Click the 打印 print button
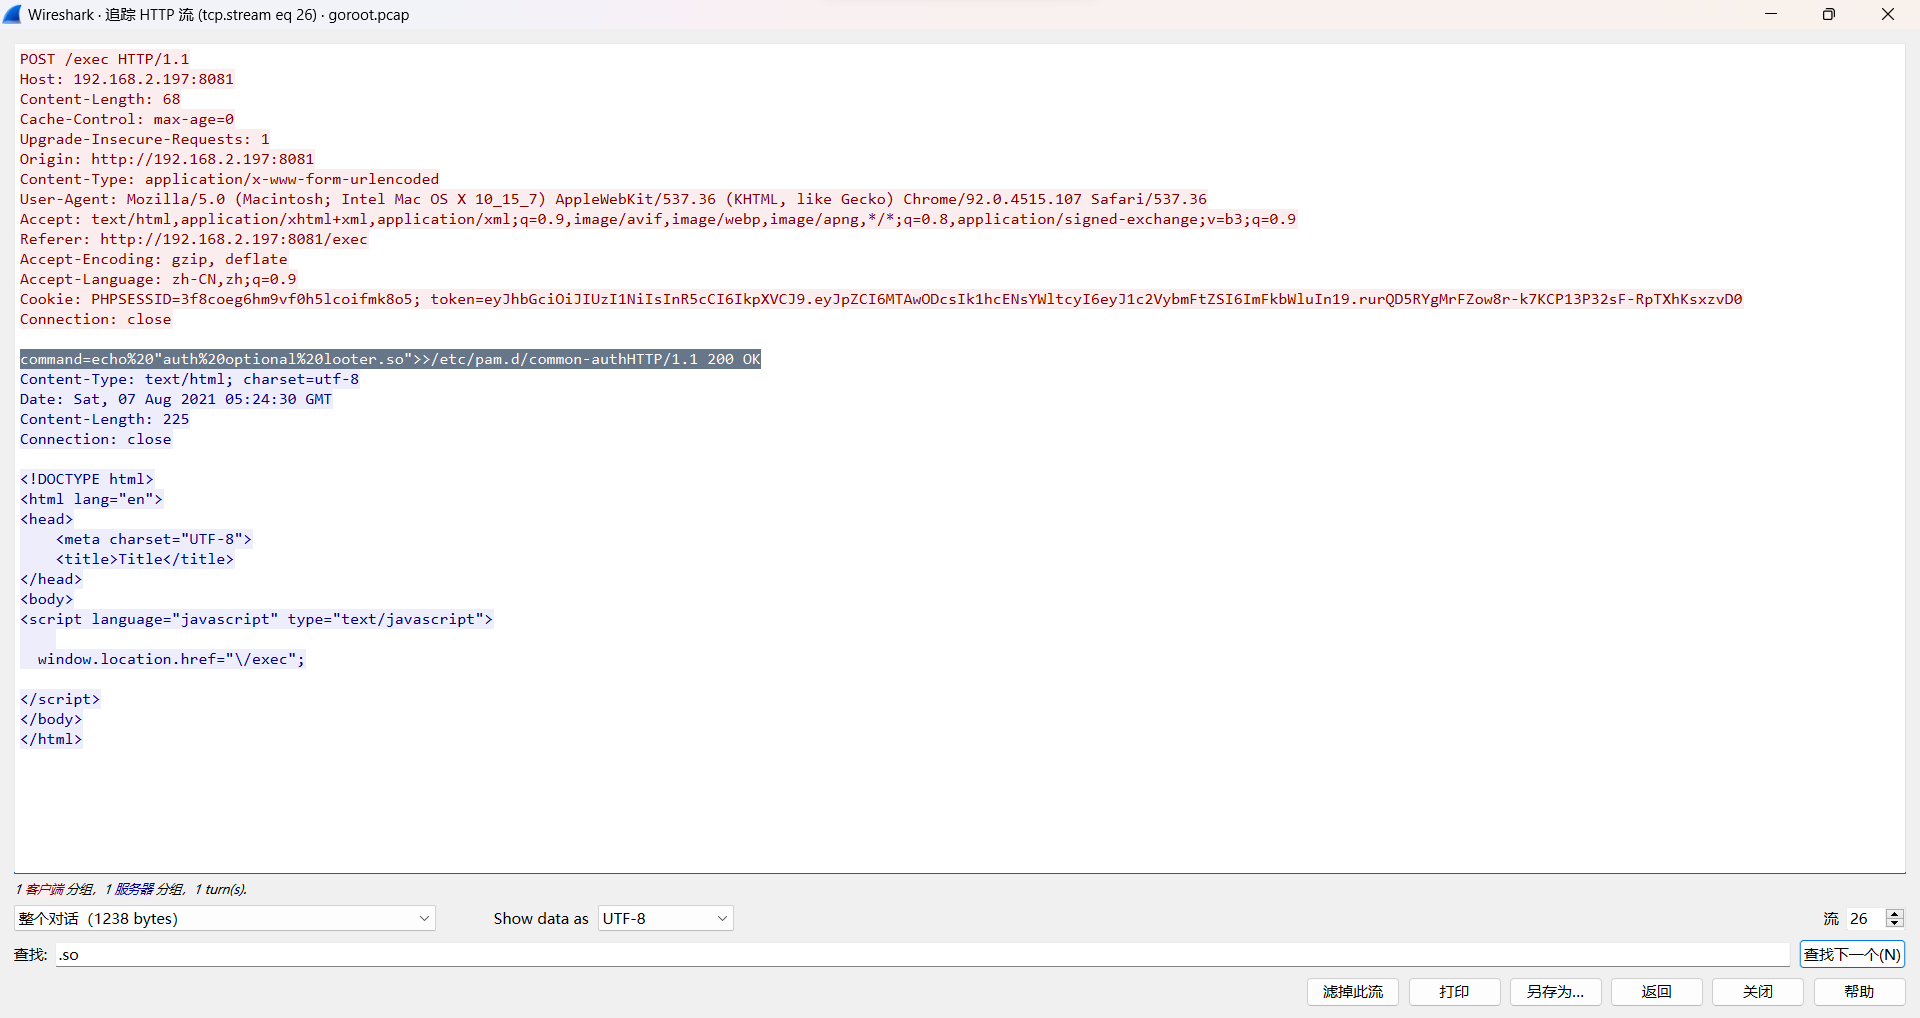This screenshot has height=1018, width=1920. coord(1455,992)
